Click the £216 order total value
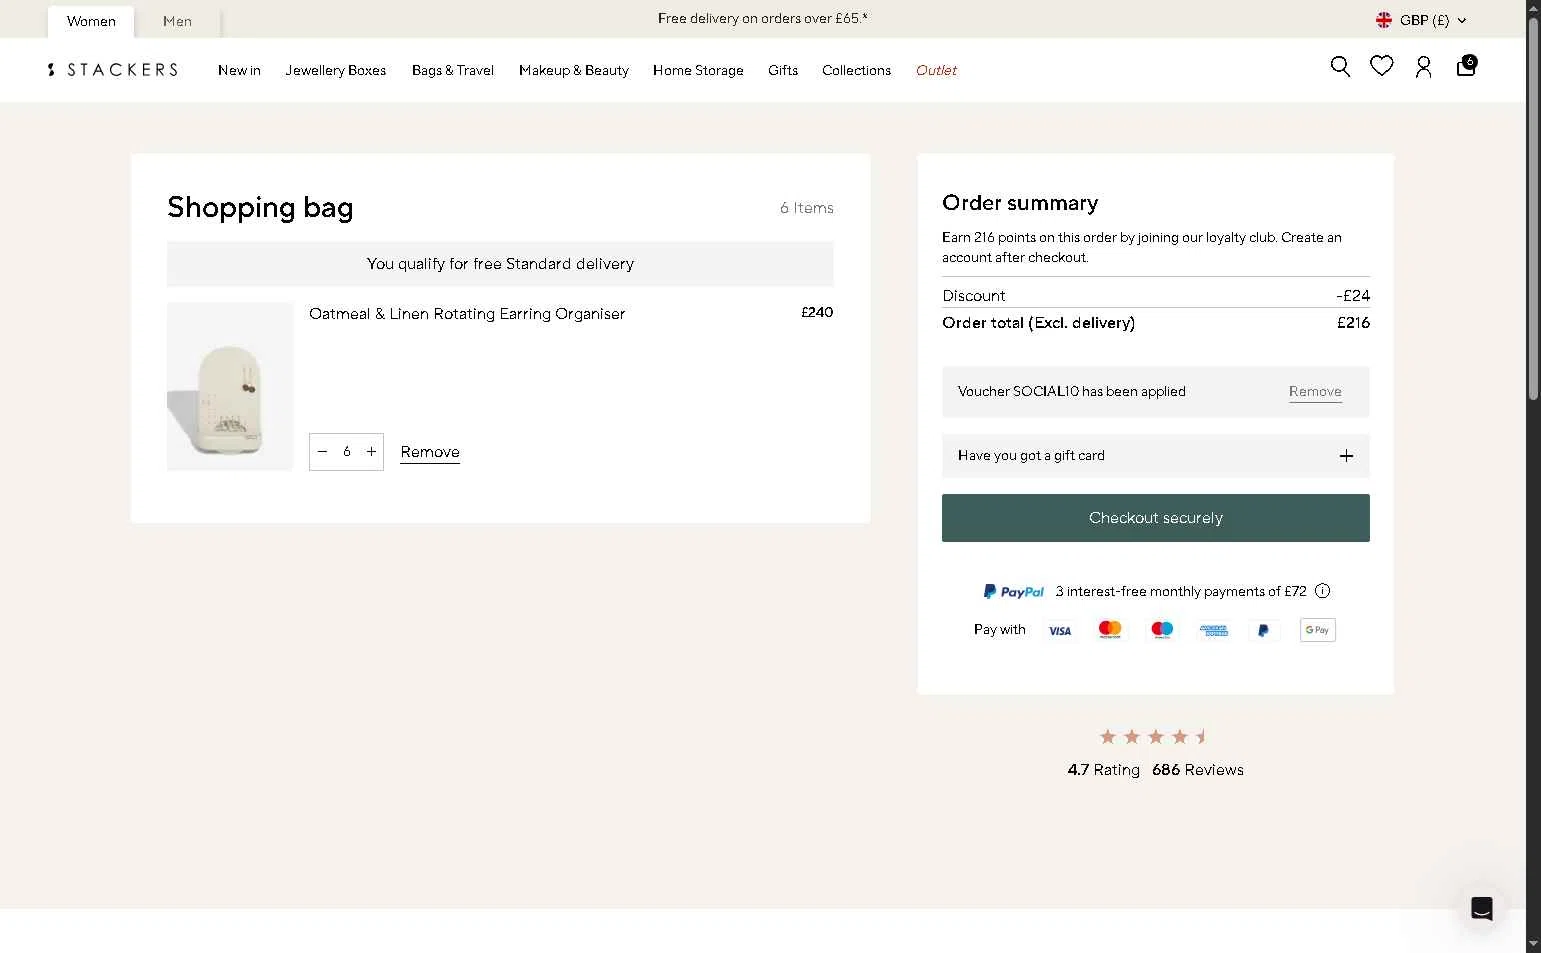1541x953 pixels. point(1353,323)
